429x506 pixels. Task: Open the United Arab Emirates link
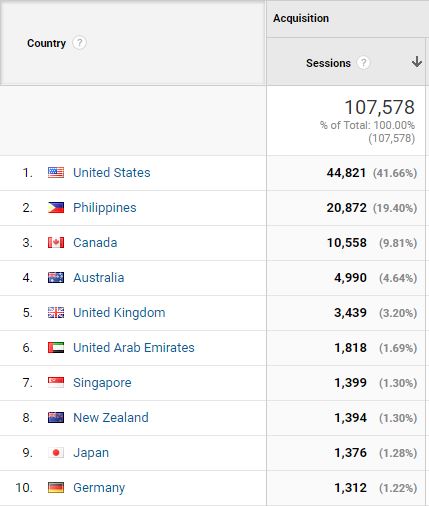(134, 348)
